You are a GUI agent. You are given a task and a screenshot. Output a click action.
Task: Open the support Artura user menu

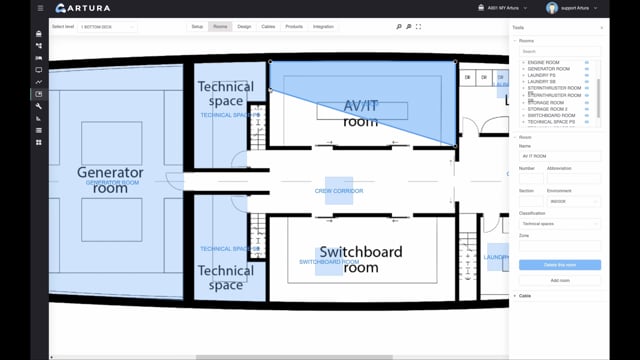click(x=579, y=8)
